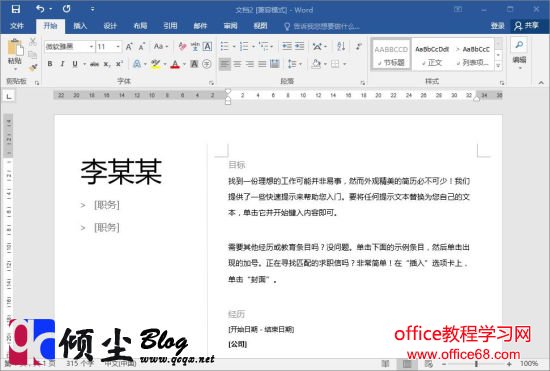Redo the last action
Image resolution: width=550 pixels, height=371 pixels.
click(x=66, y=9)
